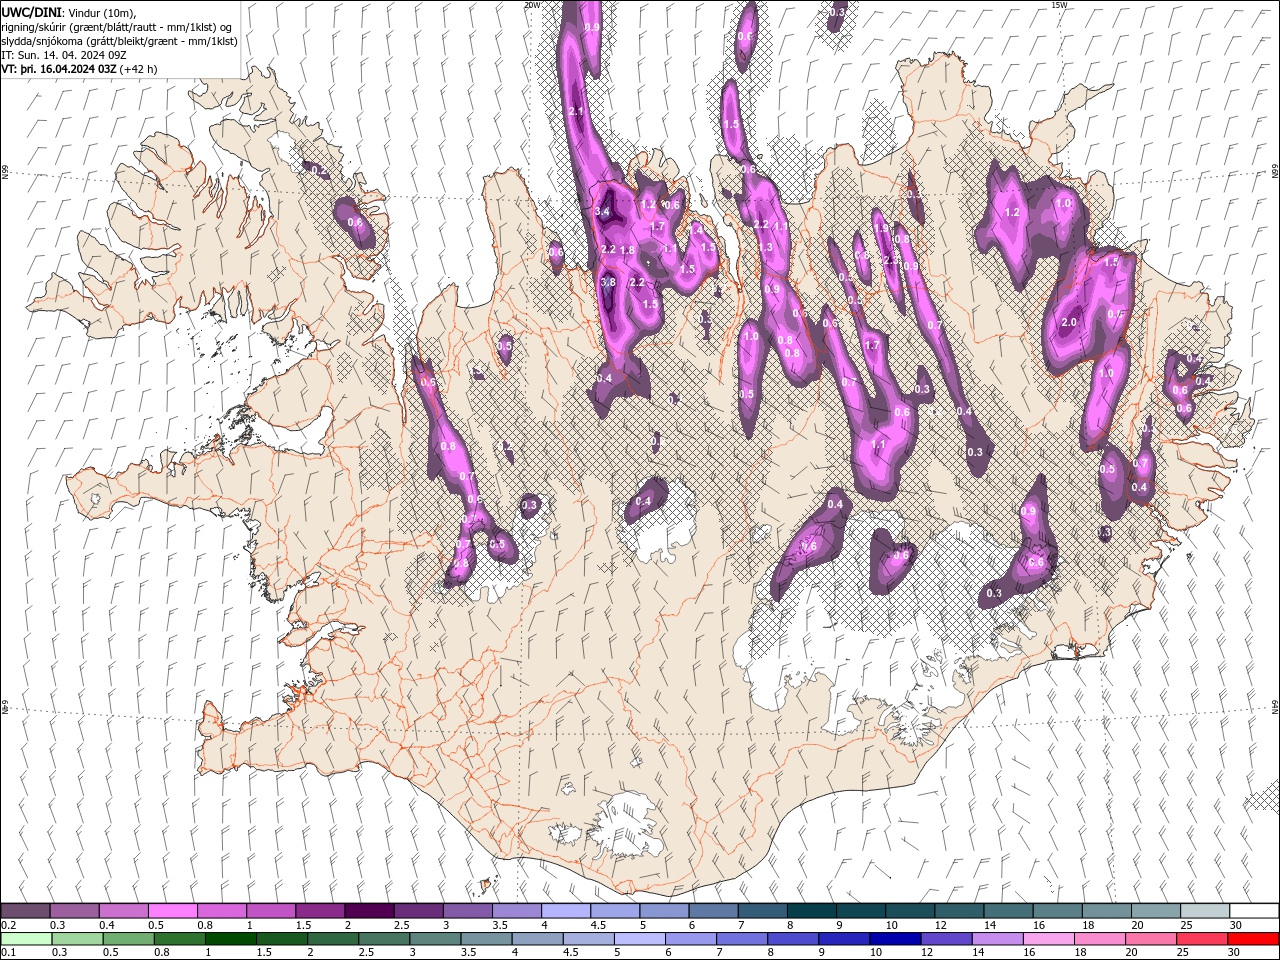
Task: Click the '3.4' precipitation value on the map
Action: tap(602, 212)
